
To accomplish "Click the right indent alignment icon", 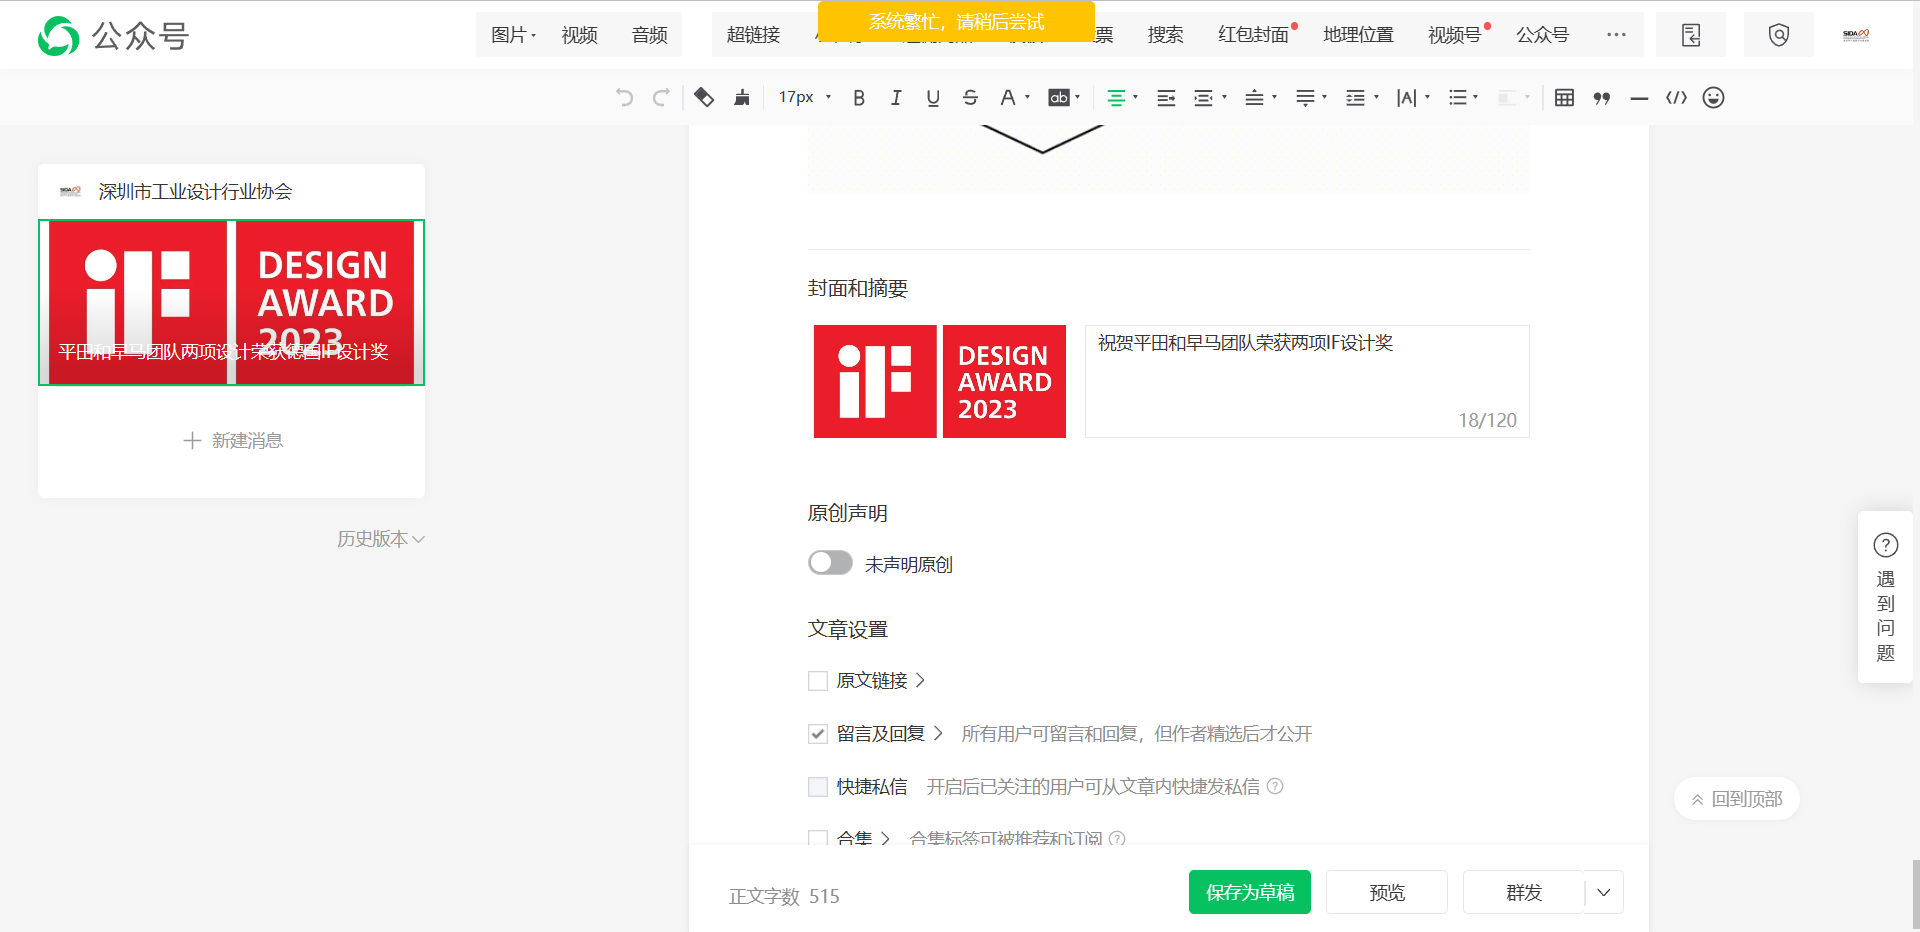I will pyautogui.click(x=1166, y=97).
